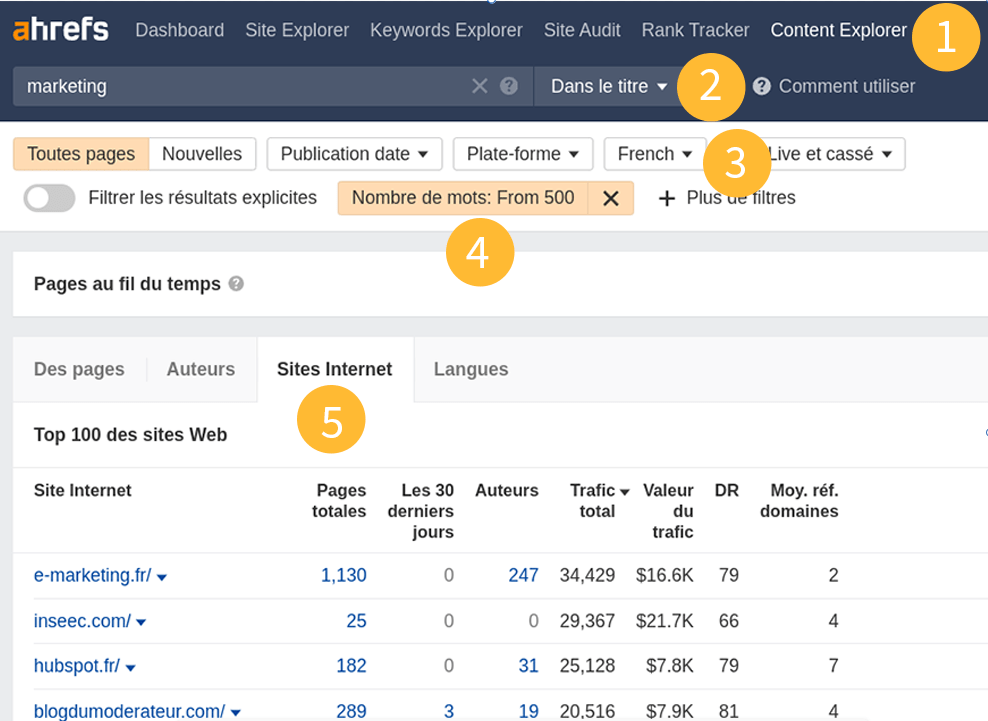Select the Toutes pages filter

click(80, 154)
